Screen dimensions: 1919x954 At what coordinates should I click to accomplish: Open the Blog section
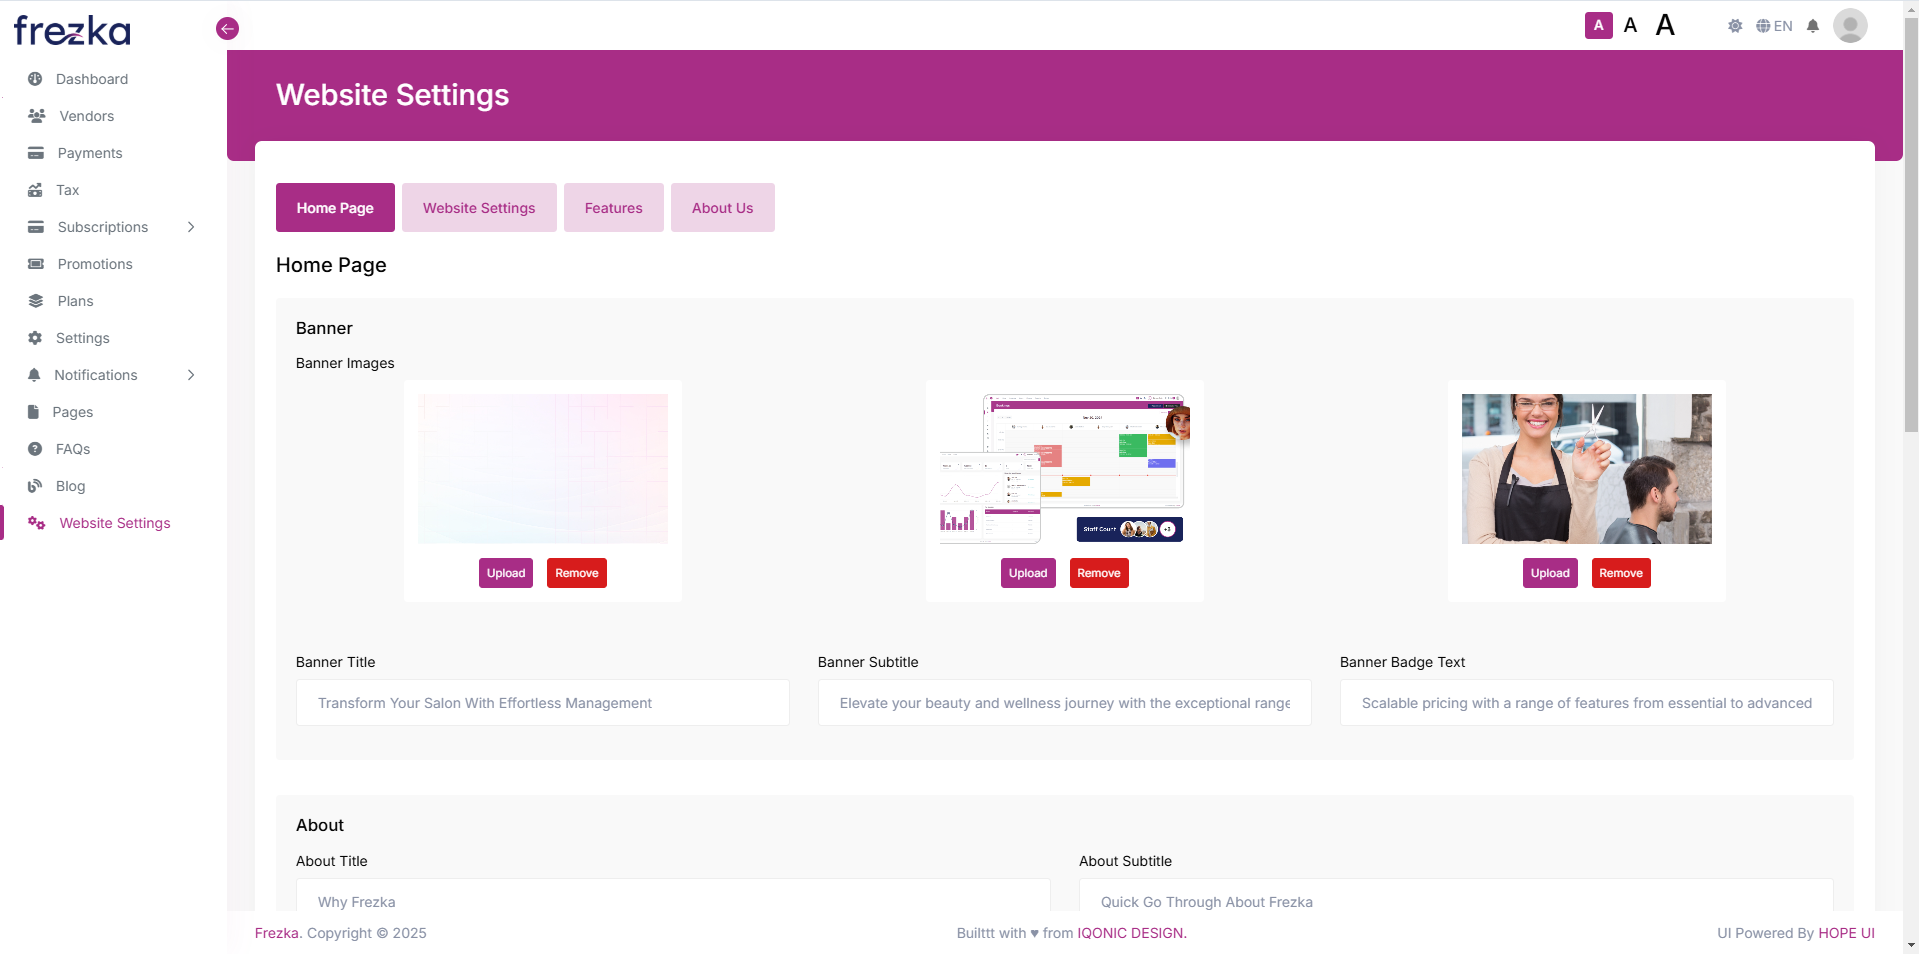click(x=70, y=486)
